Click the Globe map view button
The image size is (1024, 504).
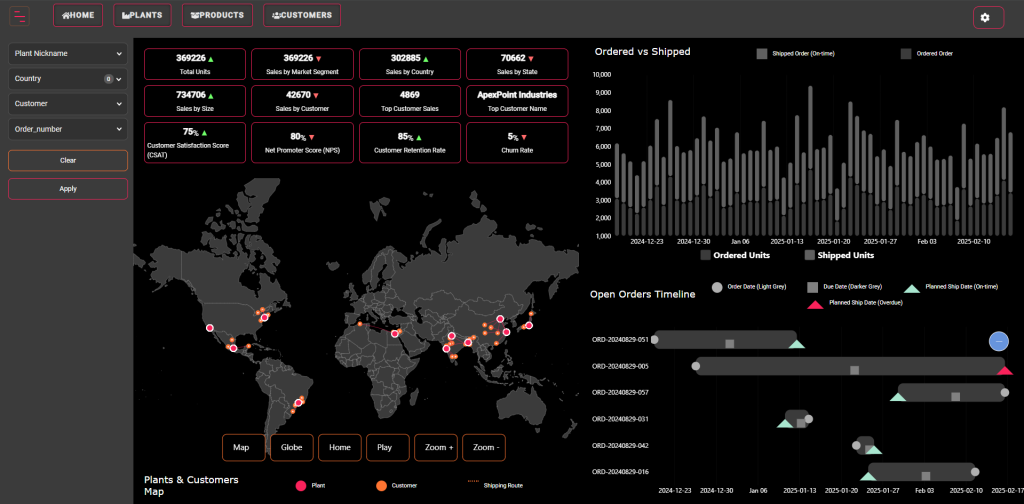point(291,448)
